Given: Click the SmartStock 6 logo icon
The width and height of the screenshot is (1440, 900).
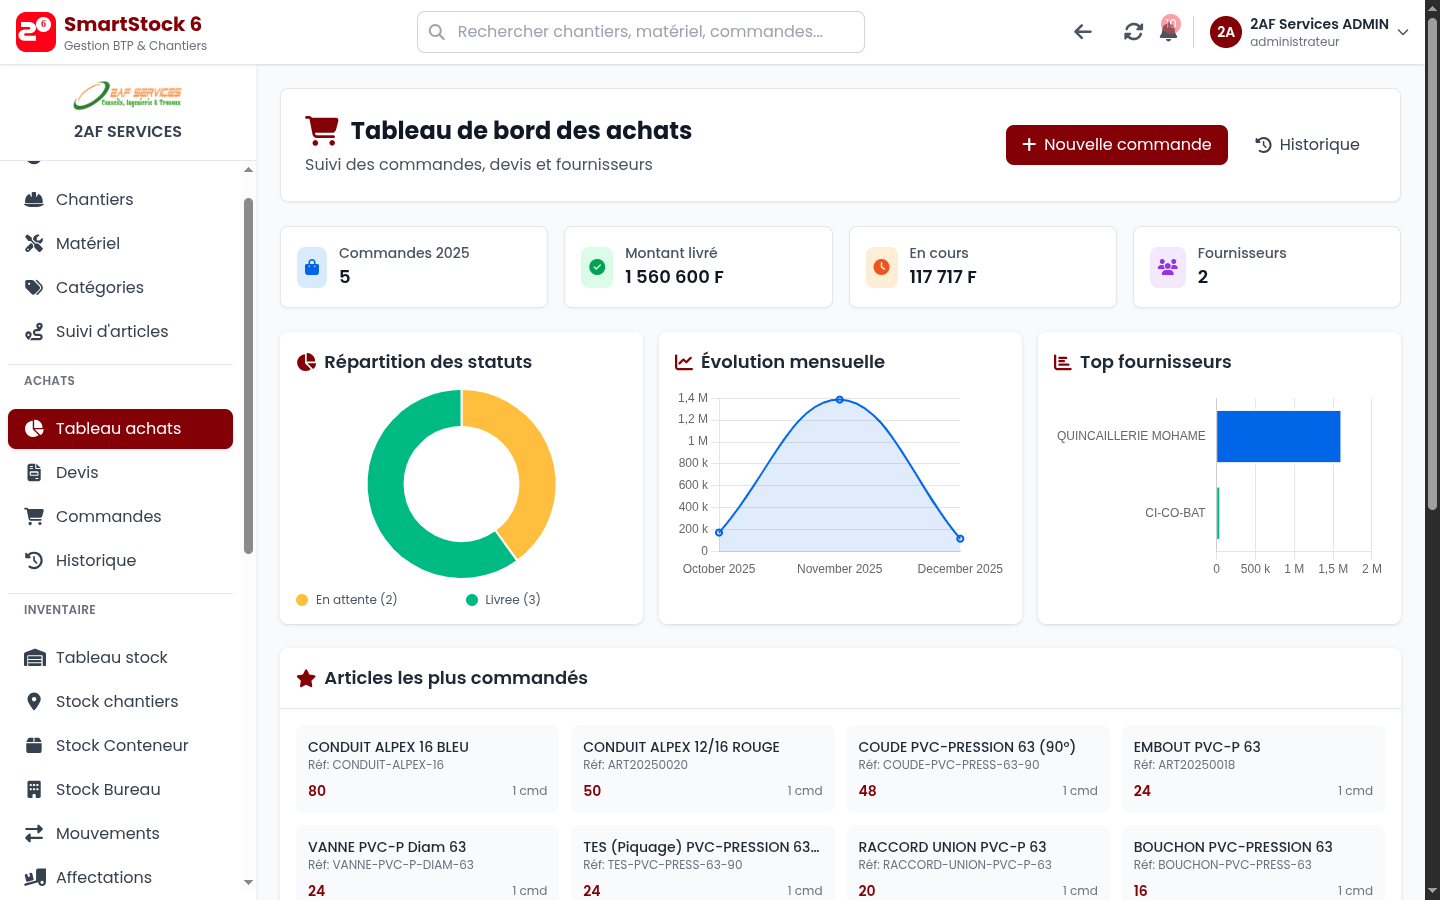Looking at the screenshot, I should (x=36, y=32).
